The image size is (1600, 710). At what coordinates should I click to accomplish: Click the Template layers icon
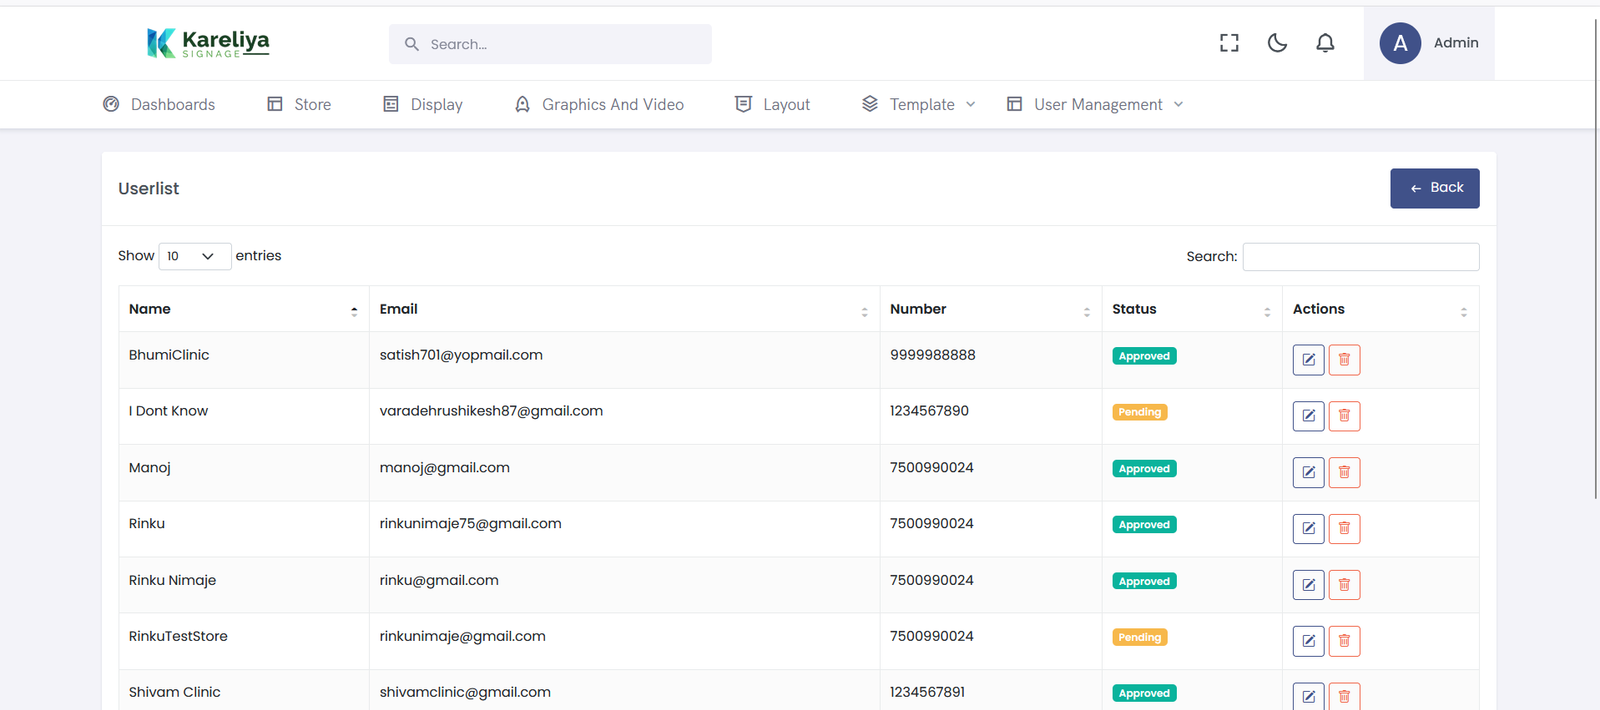click(x=870, y=104)
